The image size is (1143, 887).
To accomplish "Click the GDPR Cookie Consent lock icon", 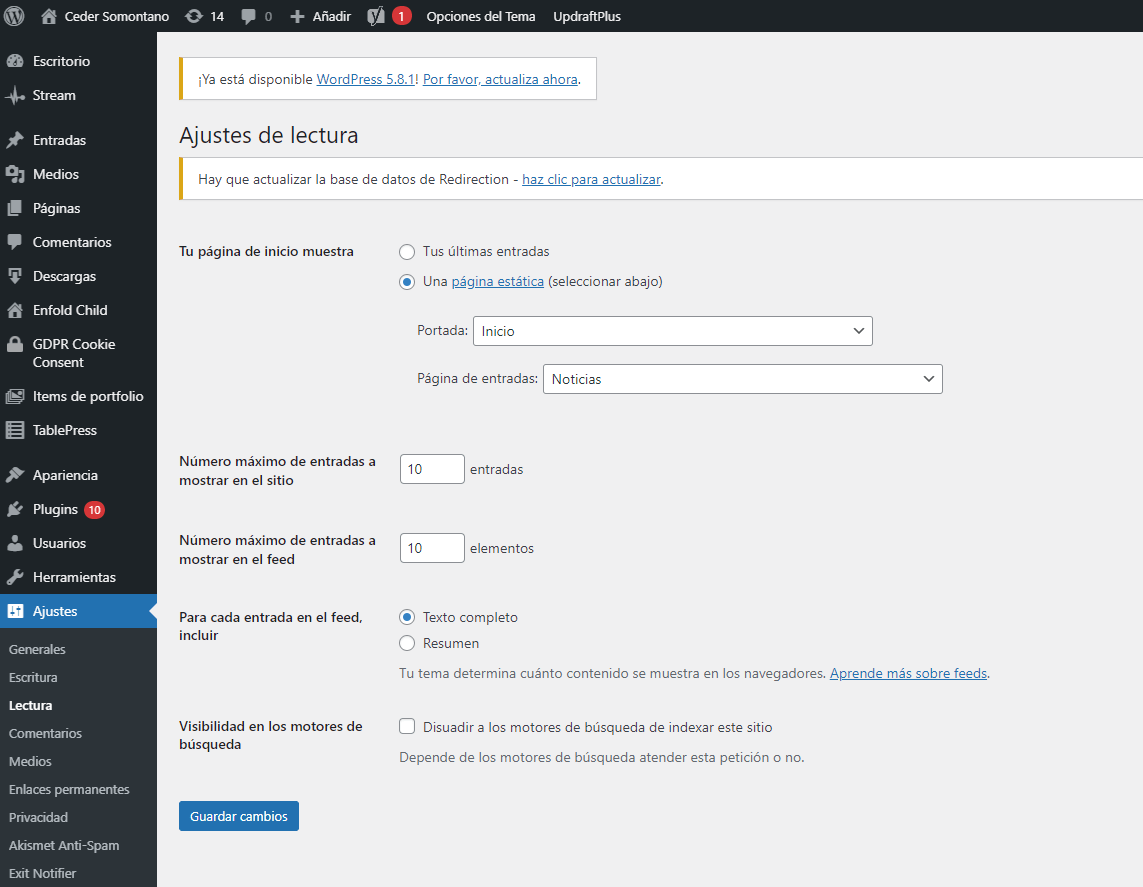I will (15, 344).
